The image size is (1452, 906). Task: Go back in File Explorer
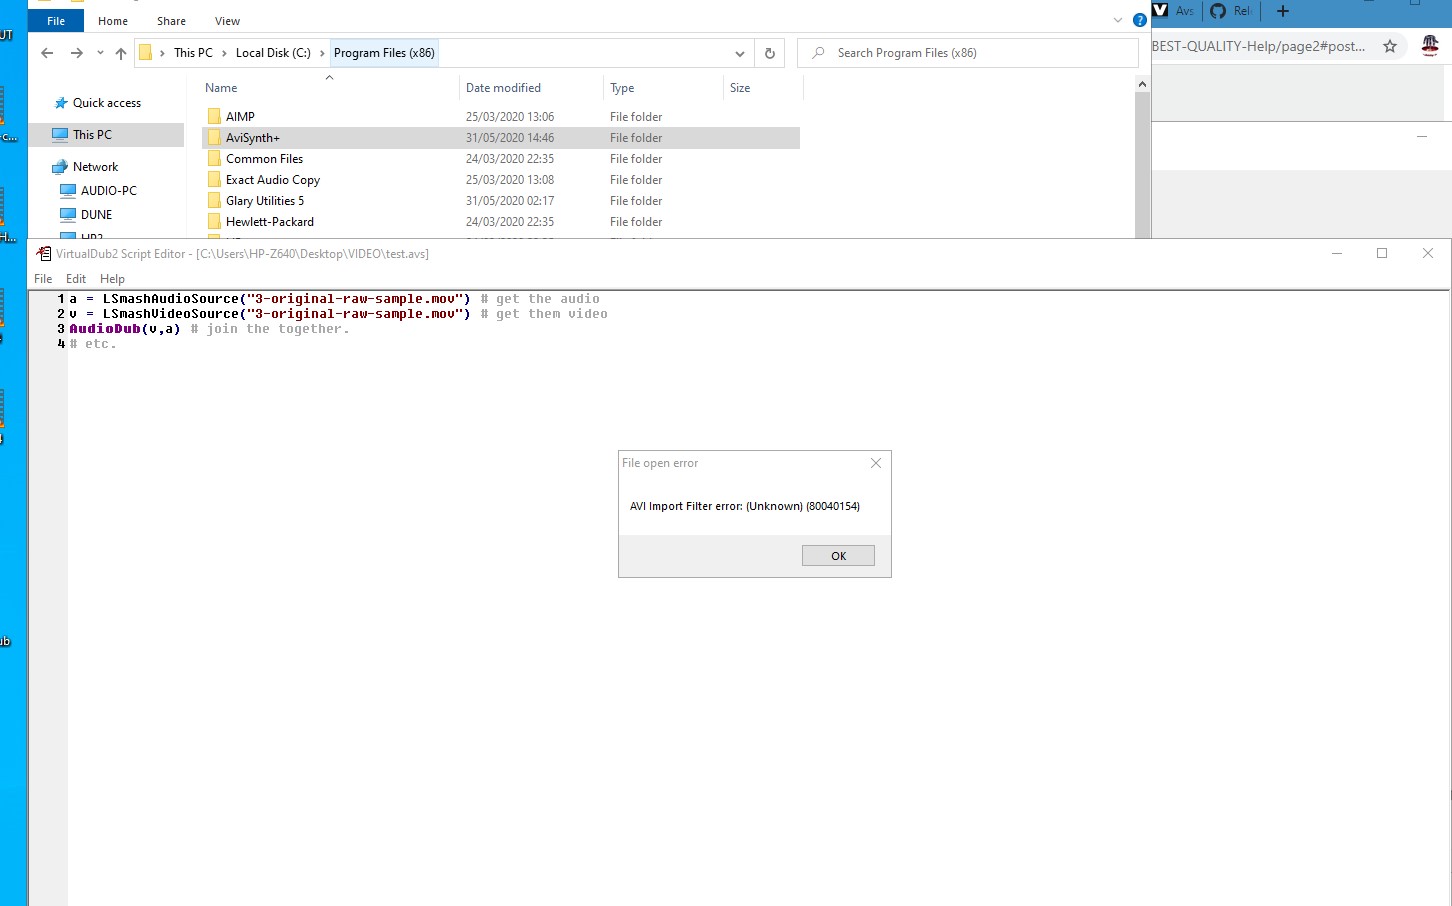point(47,53)
